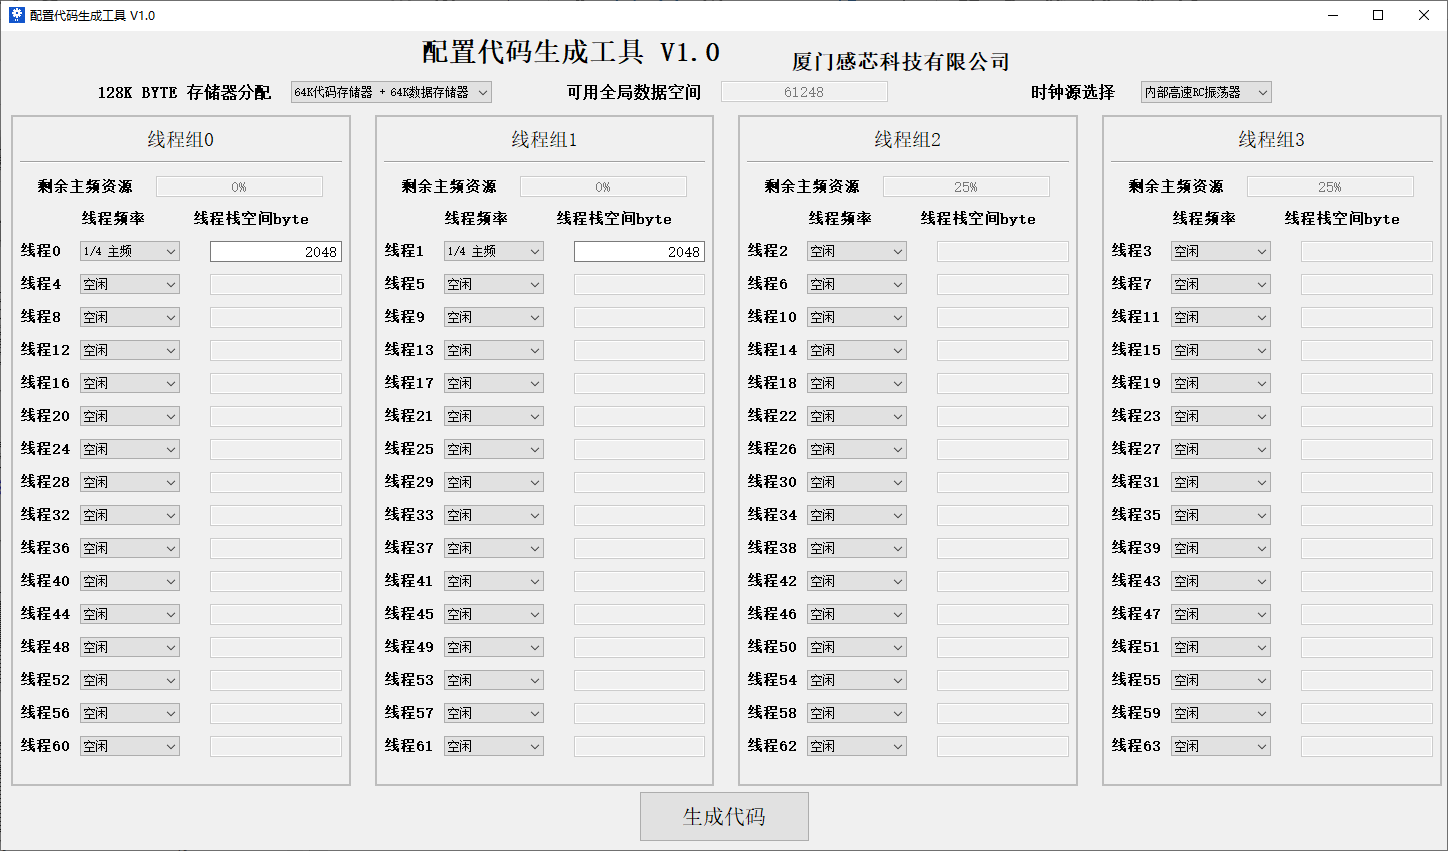Open the 线程12 frequency dropdown

(130, 350)
